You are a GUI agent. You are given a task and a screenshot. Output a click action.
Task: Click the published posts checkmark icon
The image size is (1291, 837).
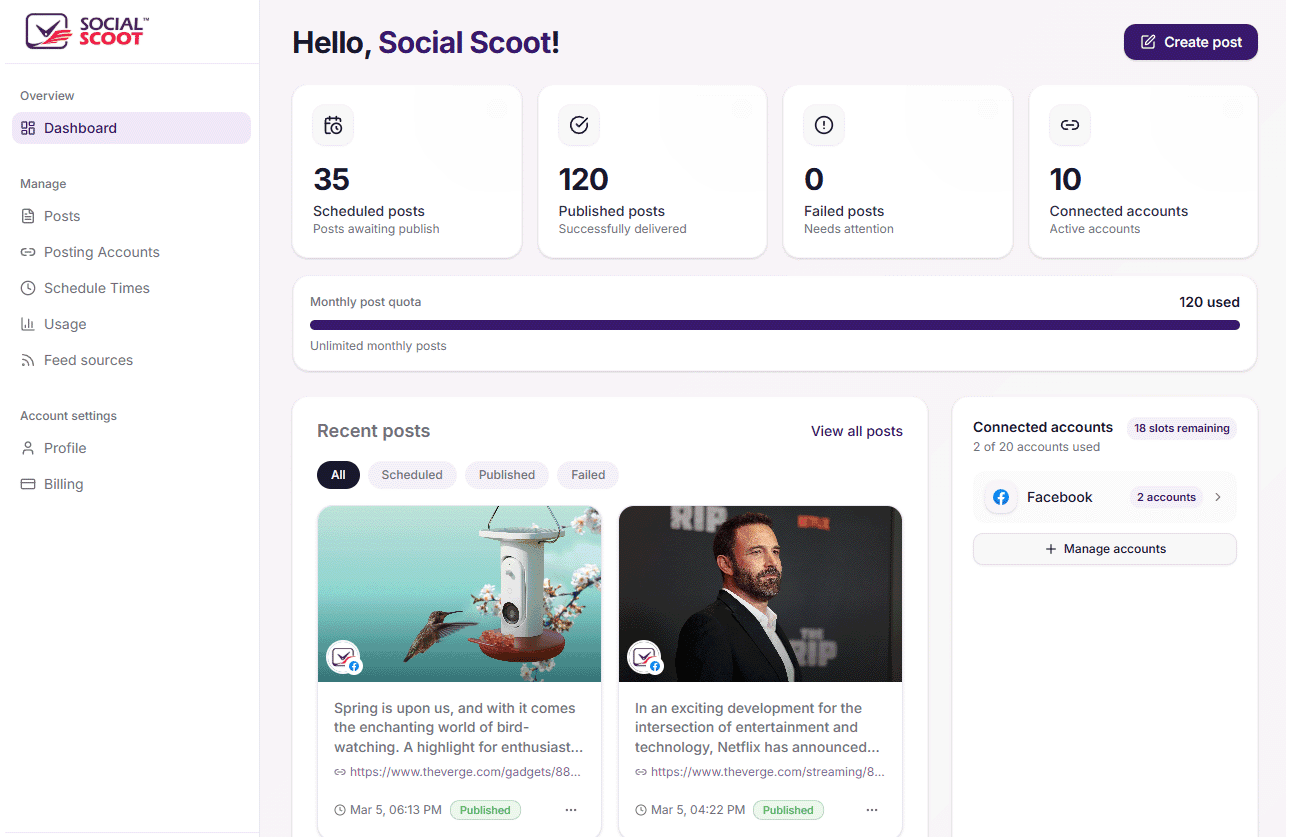(x=579, y=125)
